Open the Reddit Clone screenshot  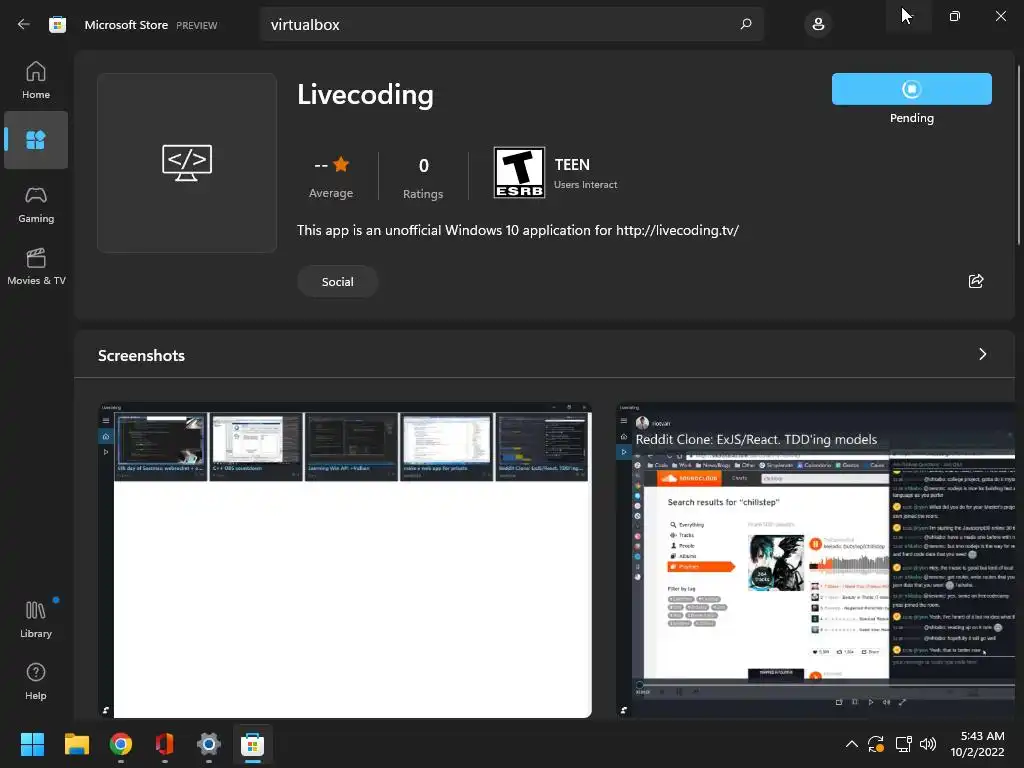(816, 560)
